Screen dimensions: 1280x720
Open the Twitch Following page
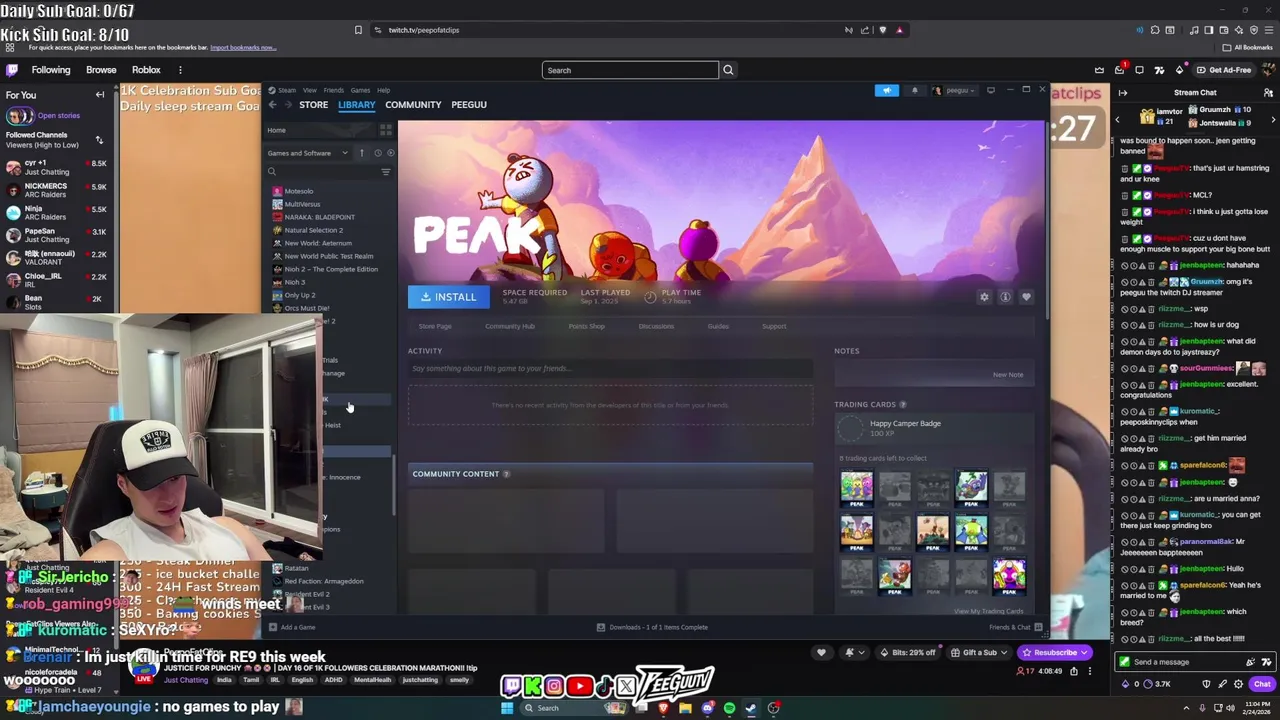click(x=51, y=70)
